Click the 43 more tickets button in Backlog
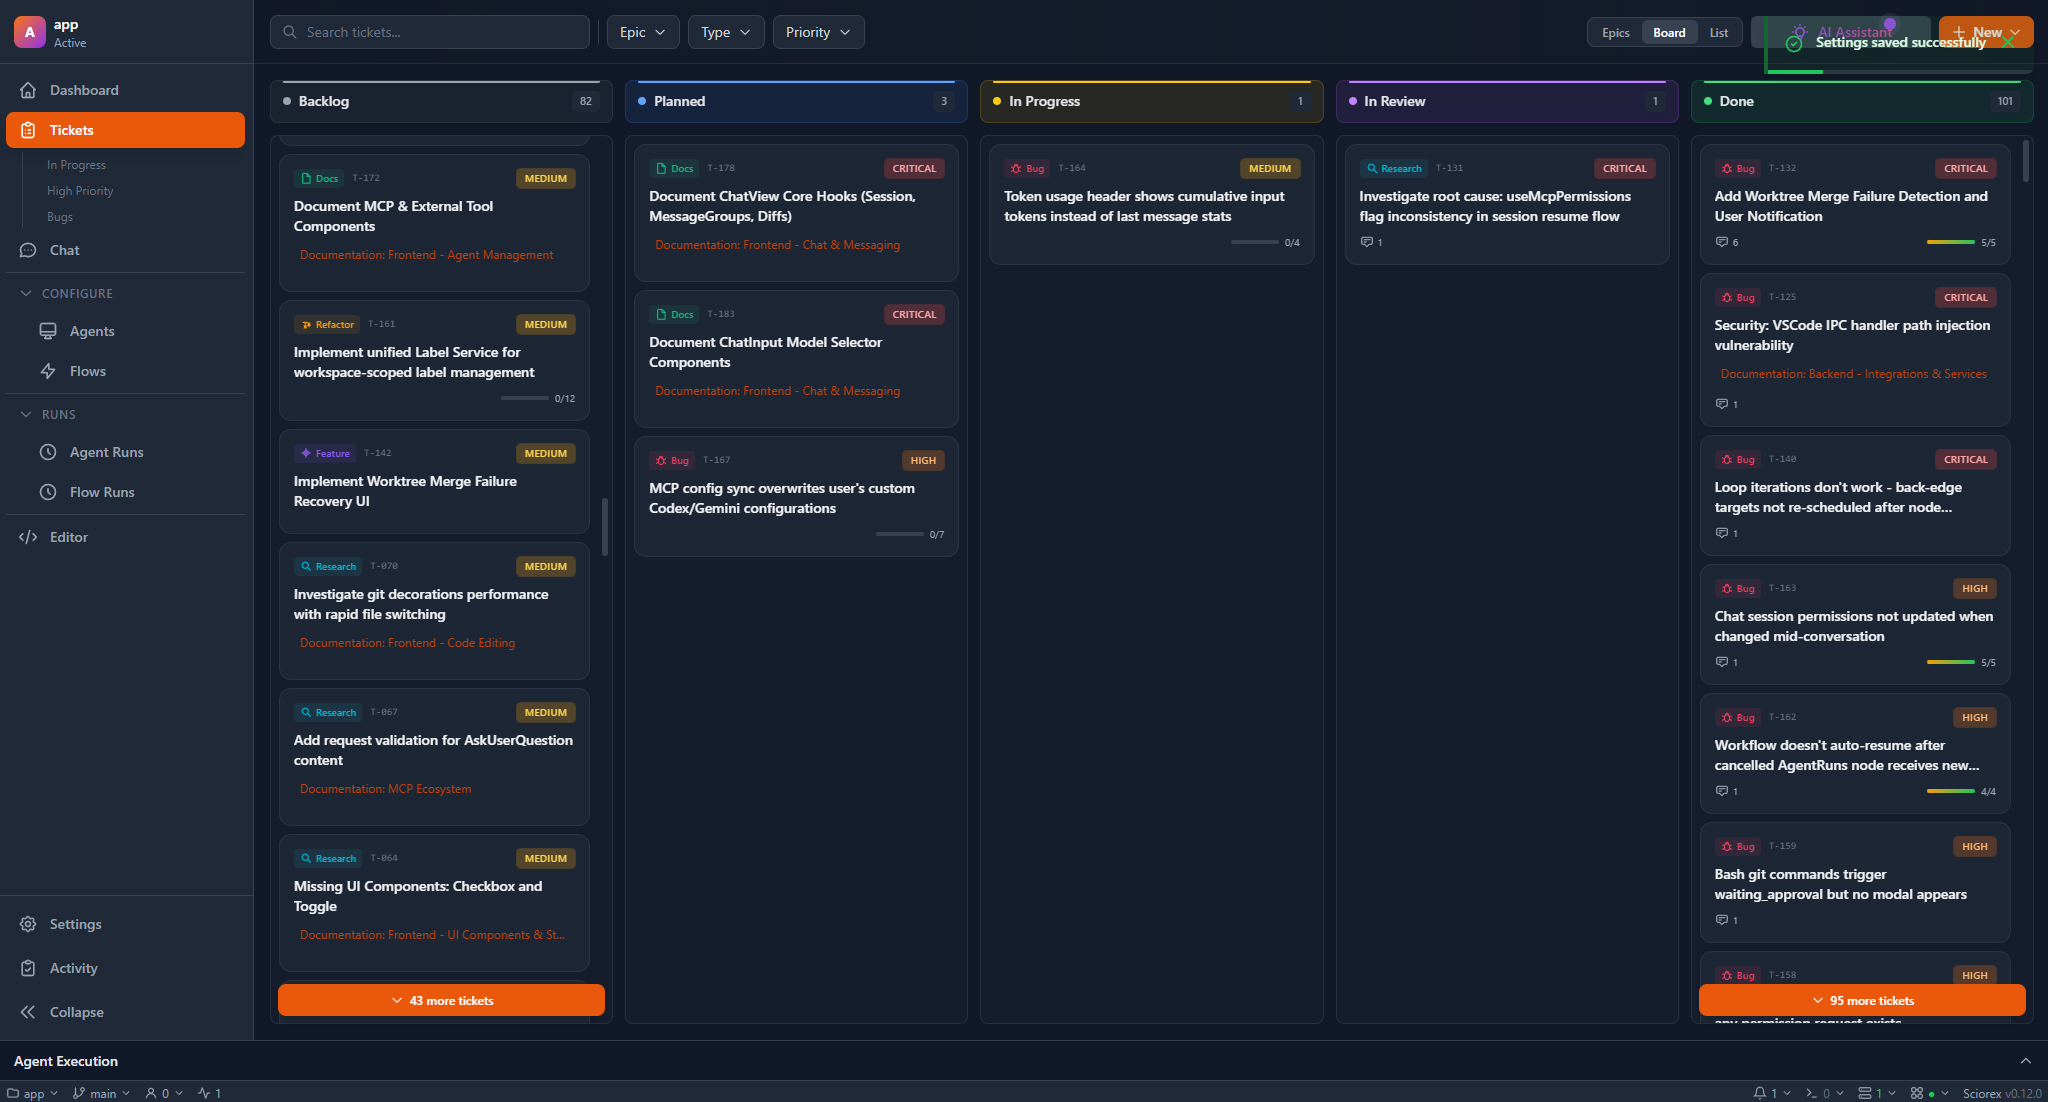 pos(441,999)
